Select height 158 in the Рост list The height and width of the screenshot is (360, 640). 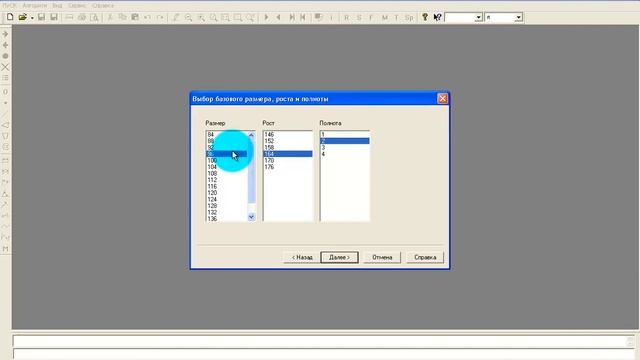288,147
